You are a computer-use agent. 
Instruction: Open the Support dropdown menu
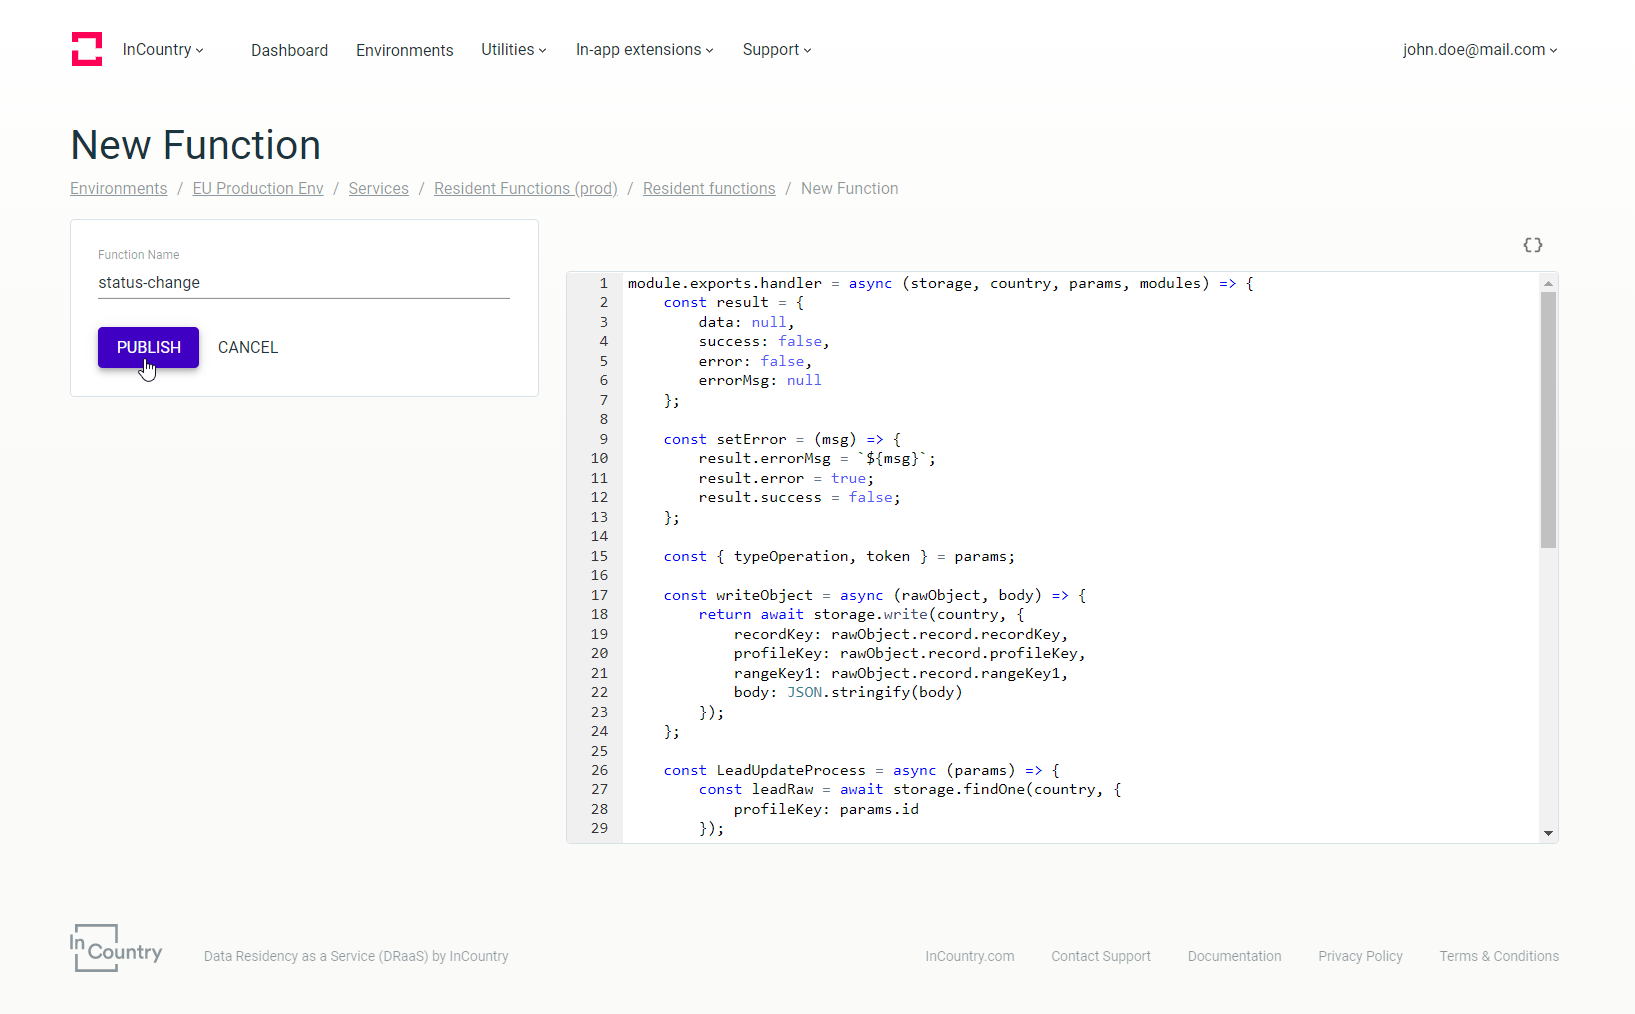776,50
